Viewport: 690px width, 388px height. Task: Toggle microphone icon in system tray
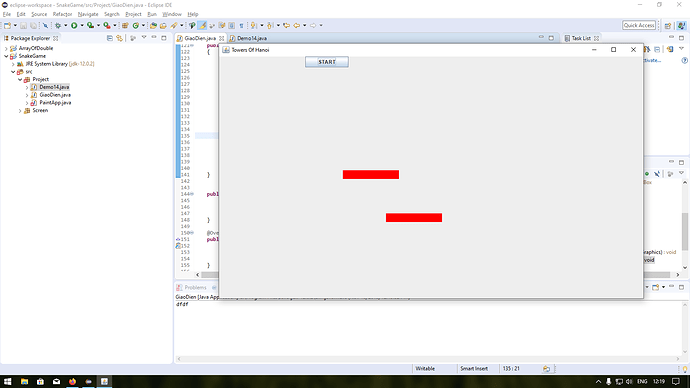pyautogui.click(x=609, y=381)
